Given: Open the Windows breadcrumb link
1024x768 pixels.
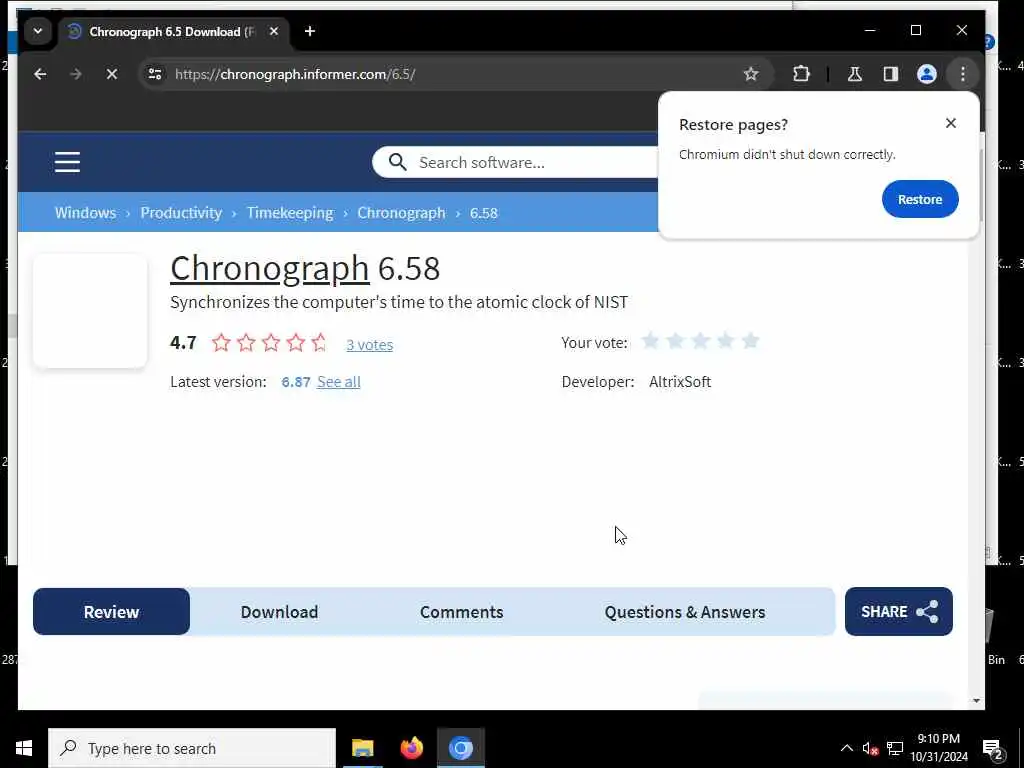Looking at the screenshot, I should point(86,213).
